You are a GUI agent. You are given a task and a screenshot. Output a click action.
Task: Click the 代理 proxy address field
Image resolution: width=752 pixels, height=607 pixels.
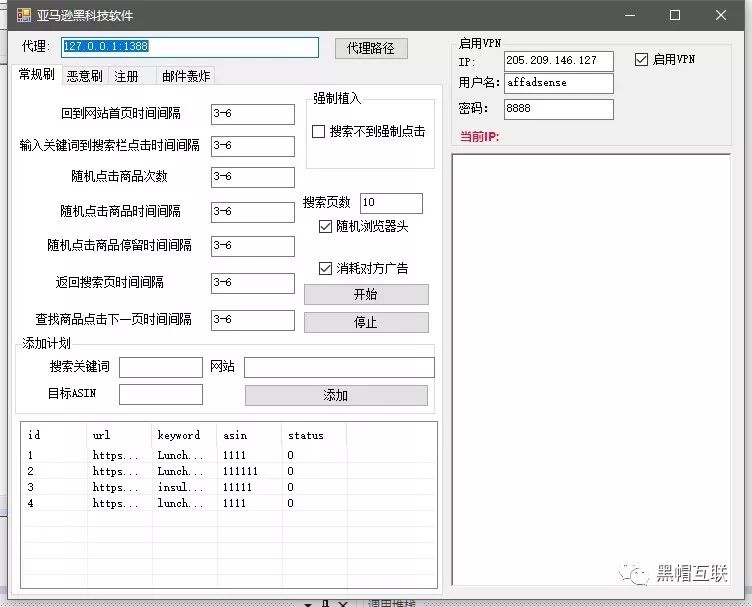[190, 47]
